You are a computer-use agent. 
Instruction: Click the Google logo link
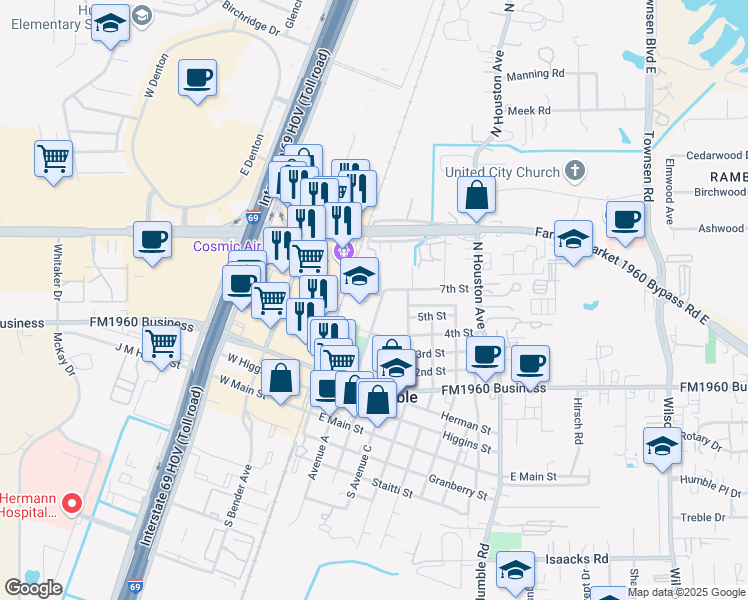[x=33, y=588]
